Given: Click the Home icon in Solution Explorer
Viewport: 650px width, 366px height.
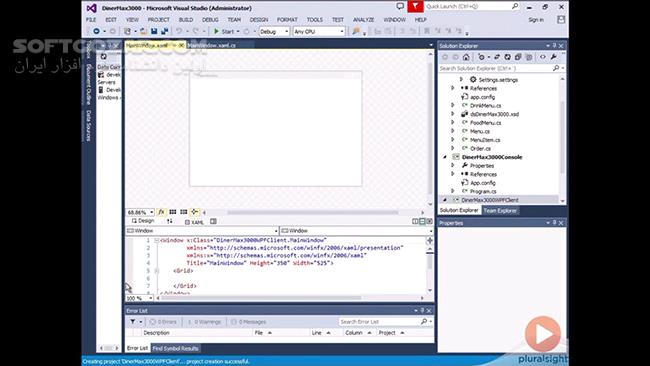Looking at the screenshot, I should (x=466, y=57).
